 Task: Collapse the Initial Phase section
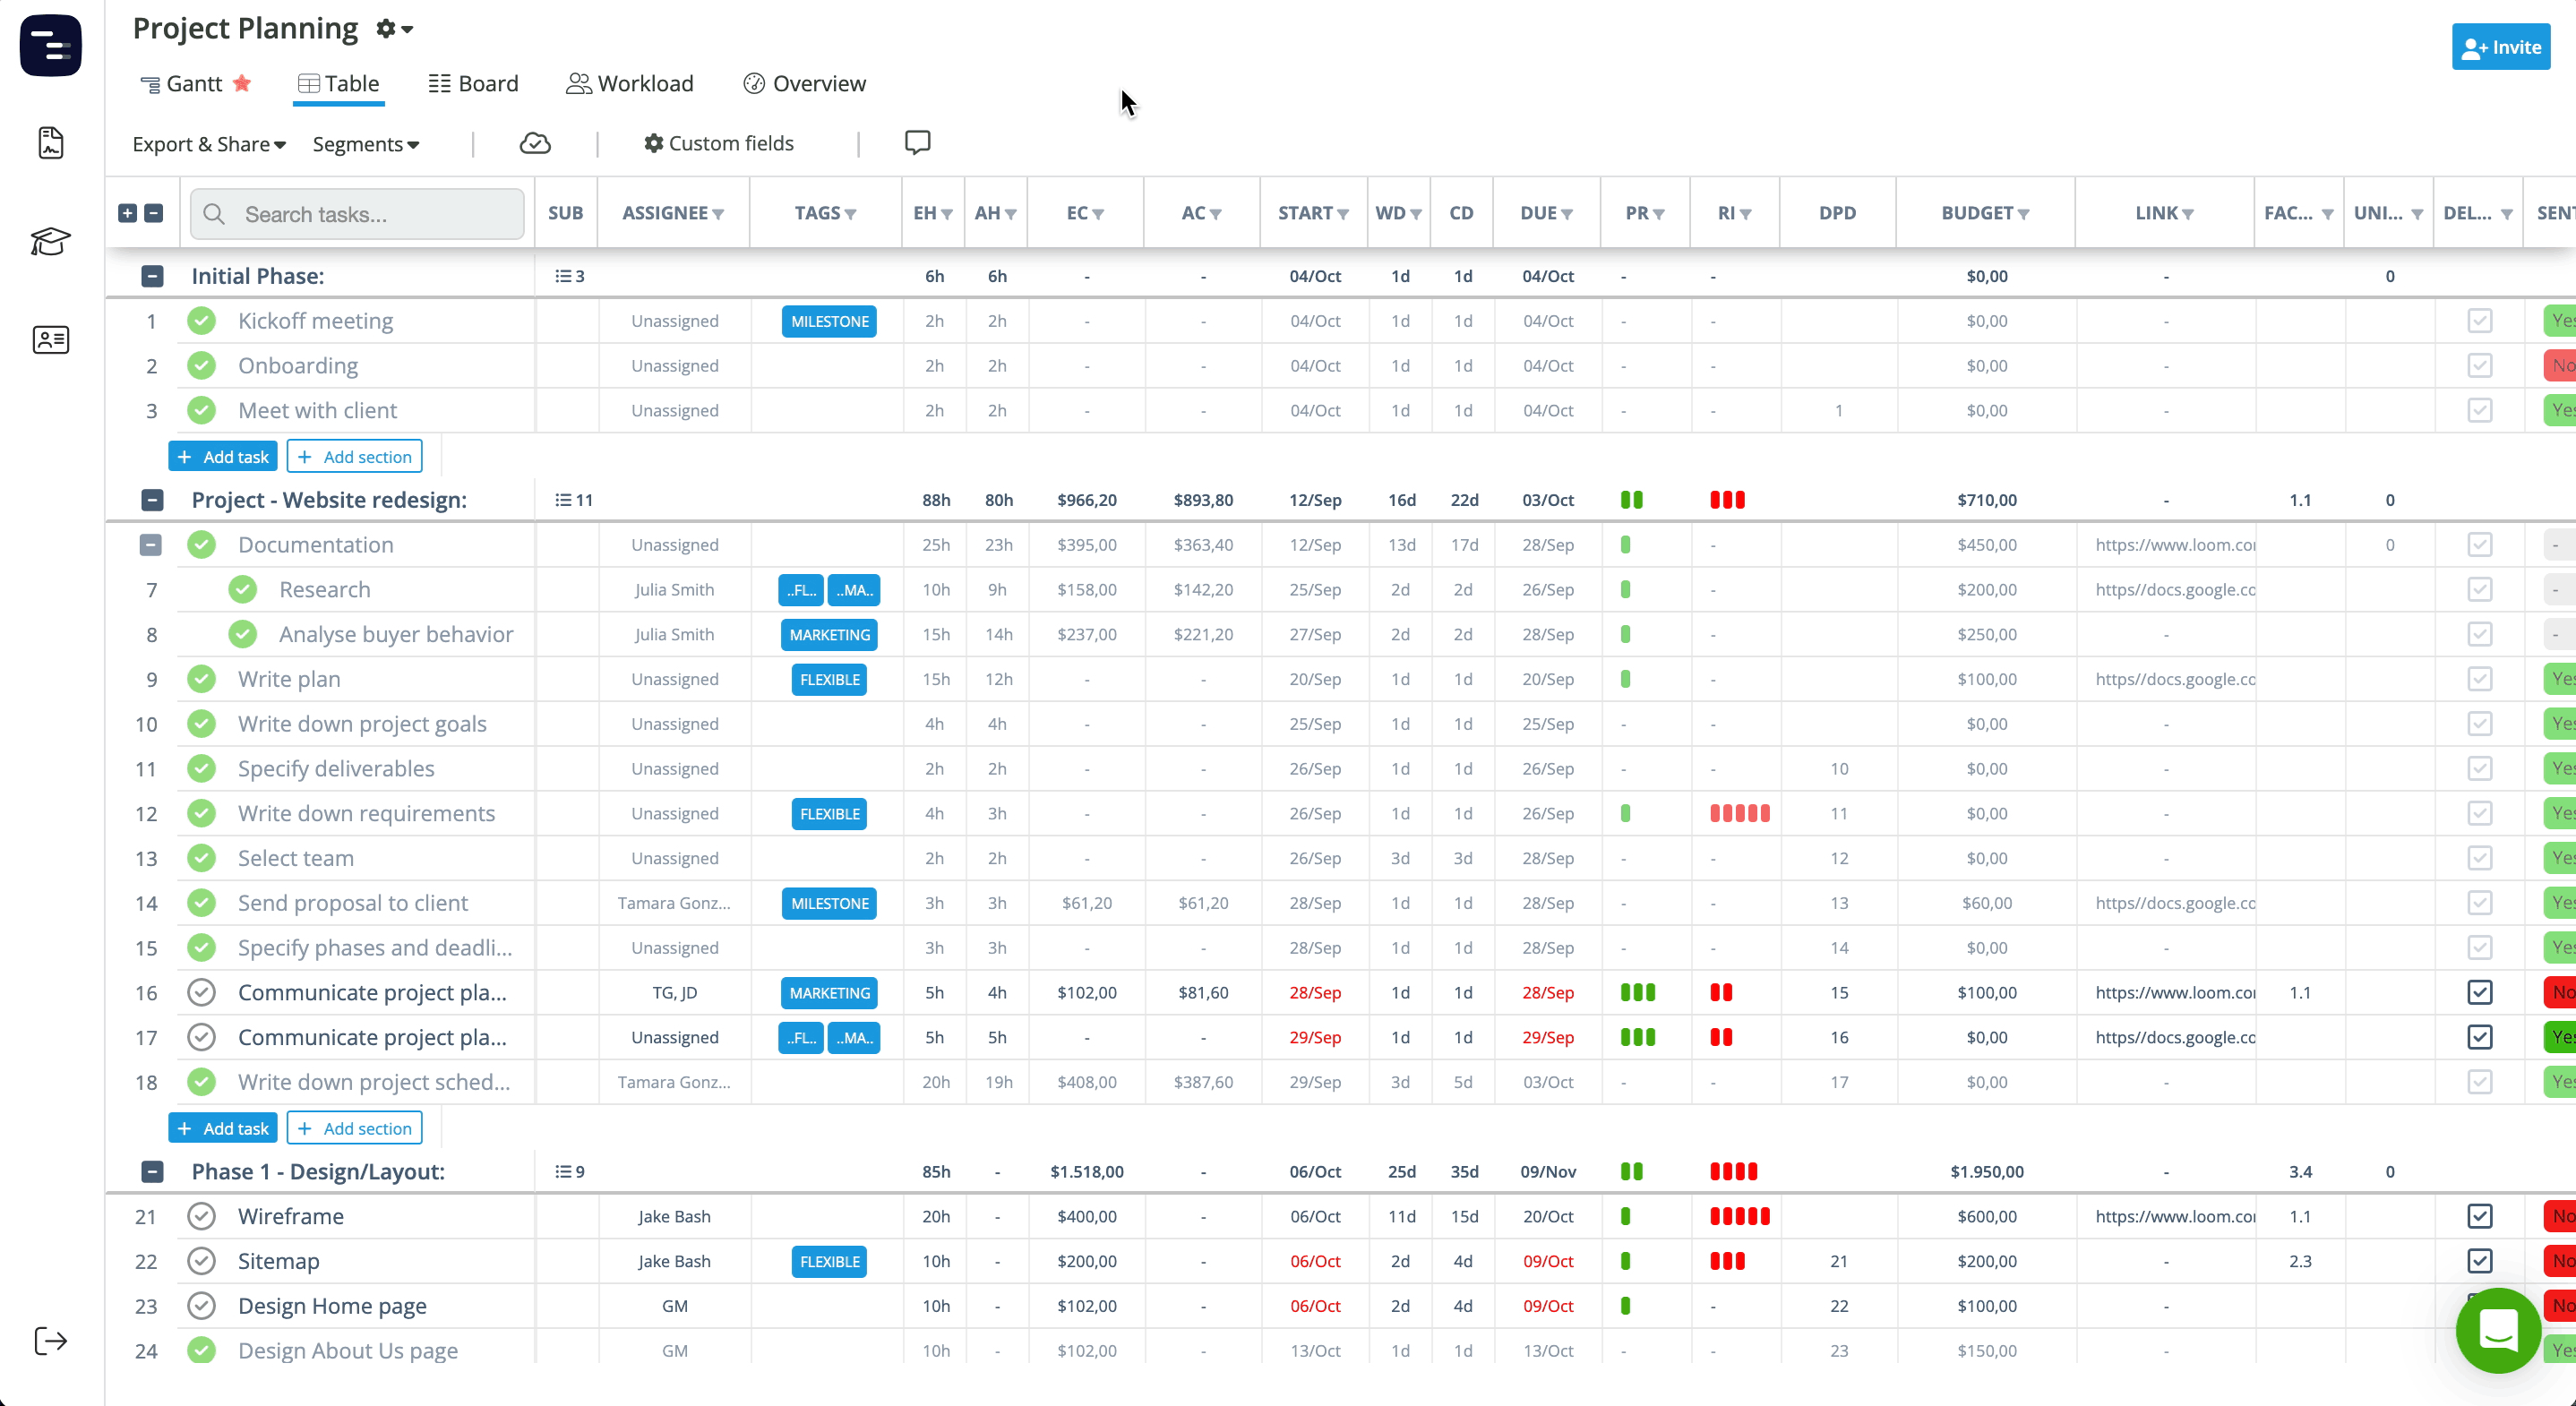tap(152, 276)
